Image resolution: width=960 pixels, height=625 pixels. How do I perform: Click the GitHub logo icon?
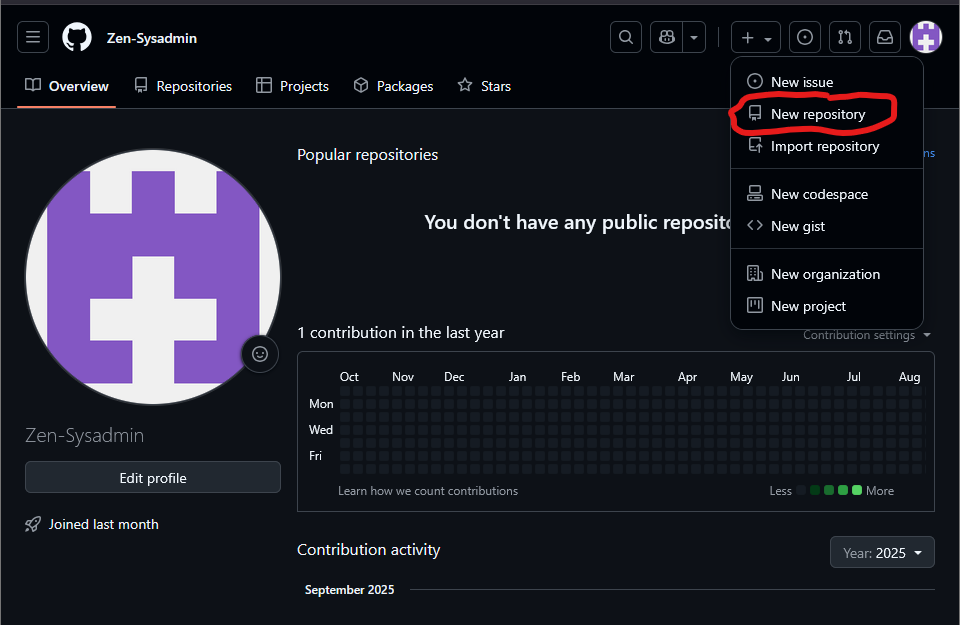coord(77,38)
